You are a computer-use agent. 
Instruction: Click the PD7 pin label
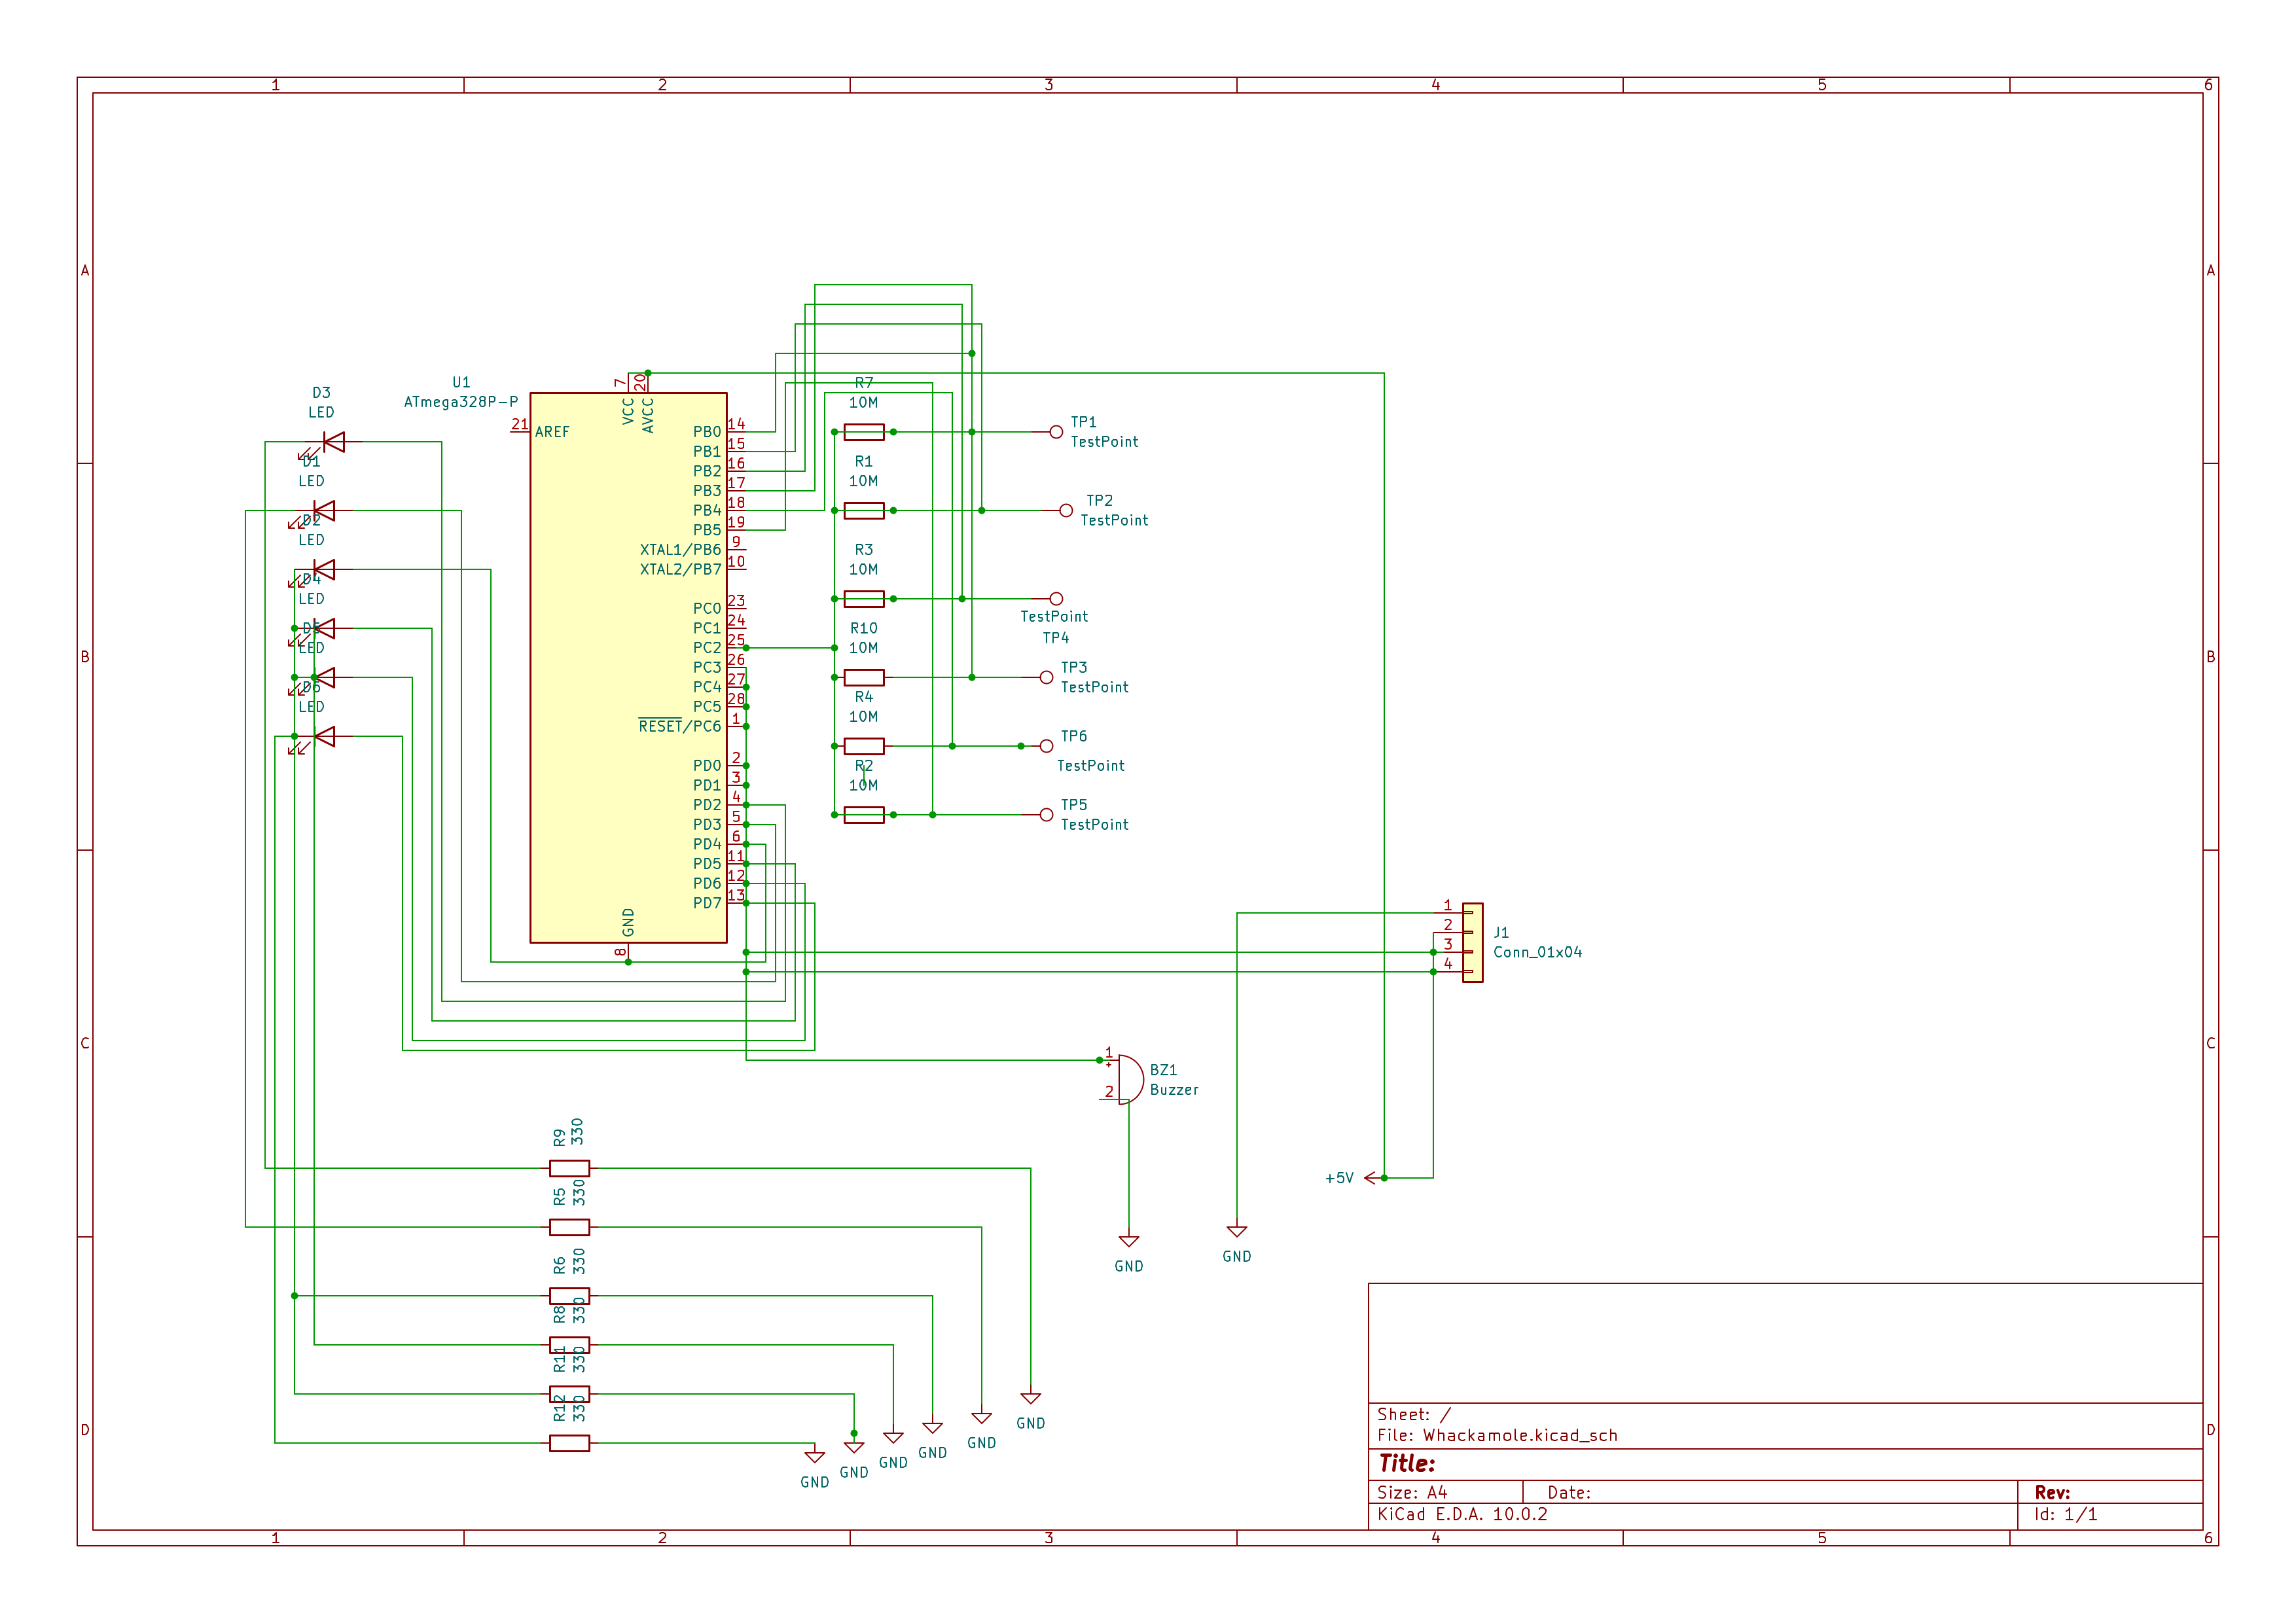[x=707, y=903]
